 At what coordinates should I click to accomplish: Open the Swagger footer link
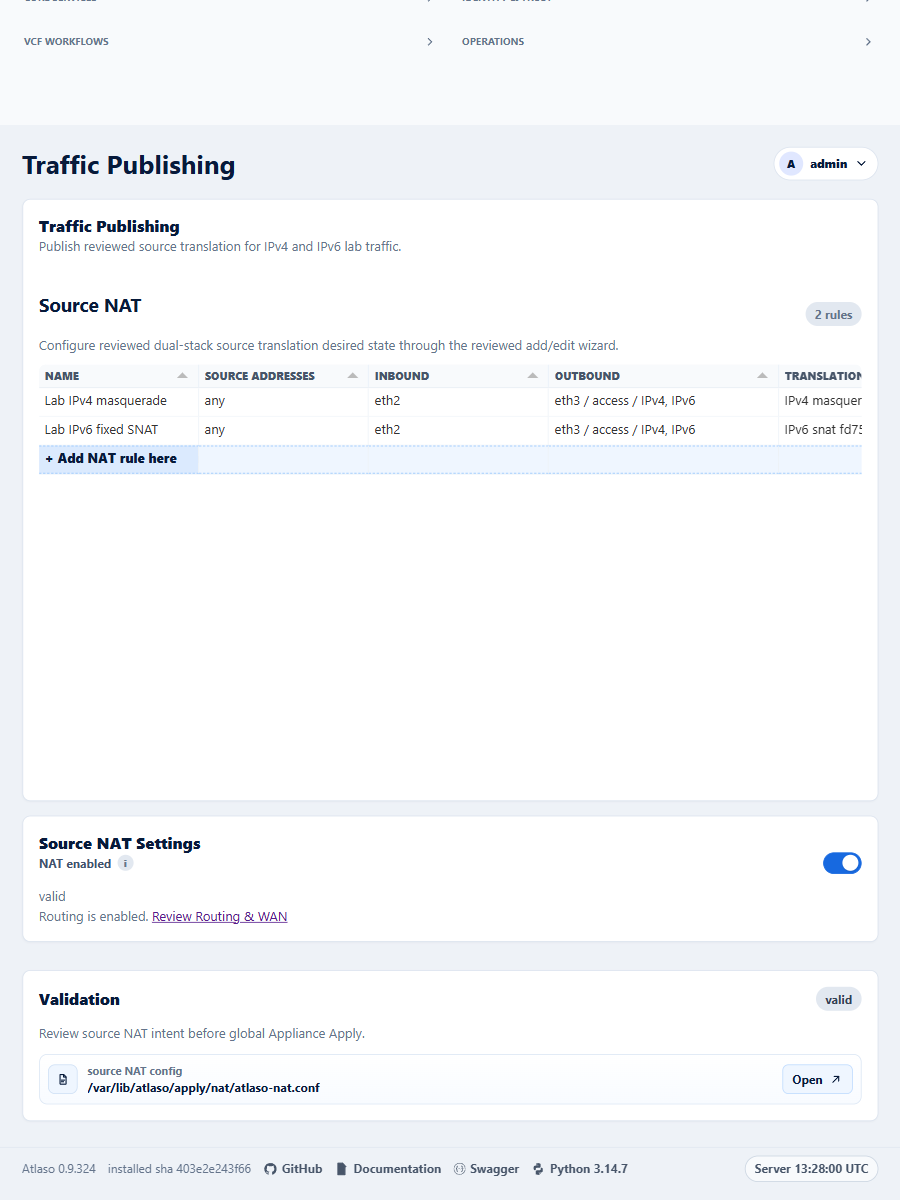tap(486, 1169)
